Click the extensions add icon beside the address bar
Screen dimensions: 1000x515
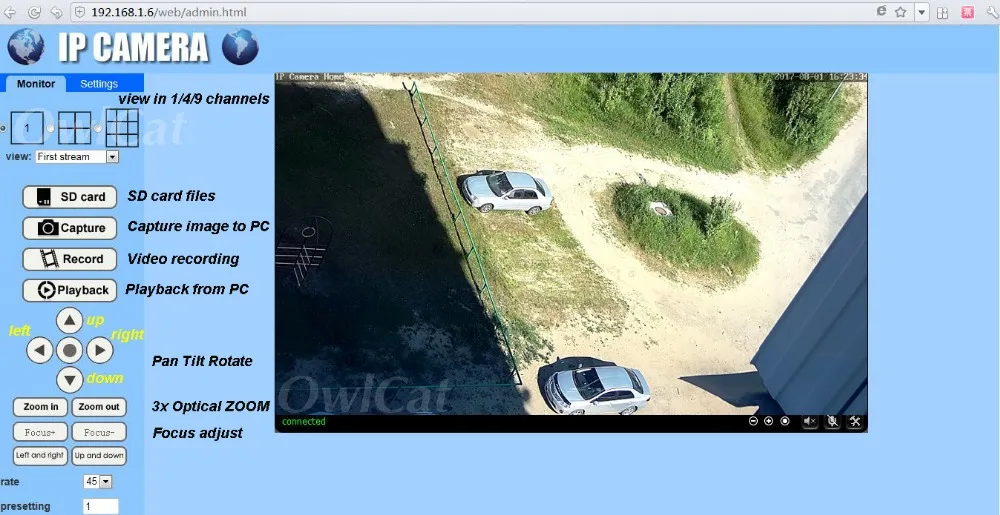pos(943,12)
